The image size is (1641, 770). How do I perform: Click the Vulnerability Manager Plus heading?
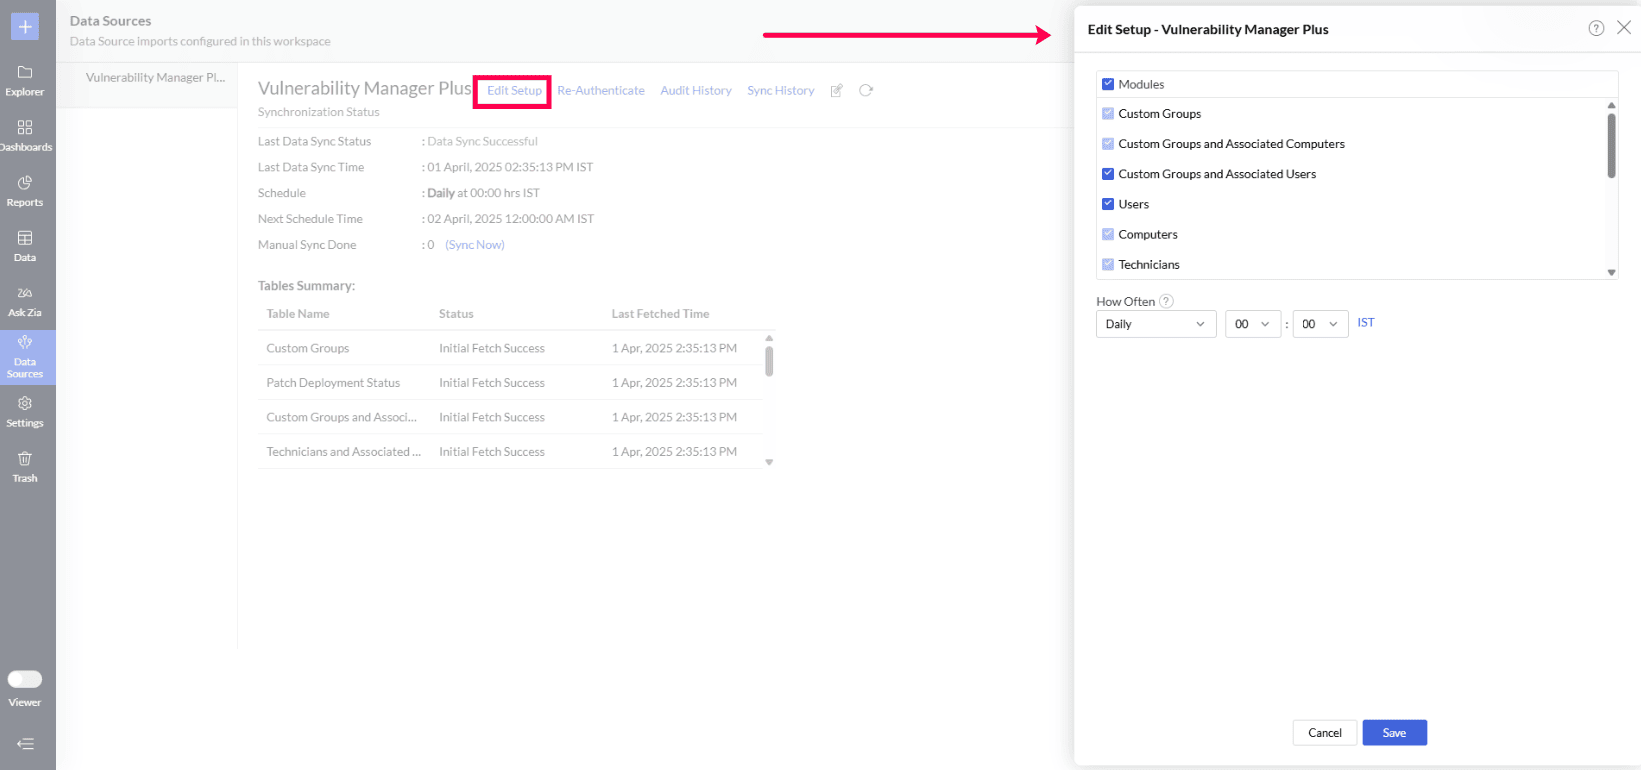[x=364, y=89]
